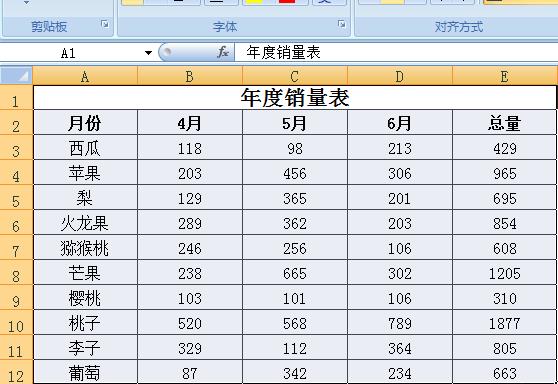Click the 西瓜 cell
The image size is (558, 384).
pyautogui.click(x=85, y=147)
